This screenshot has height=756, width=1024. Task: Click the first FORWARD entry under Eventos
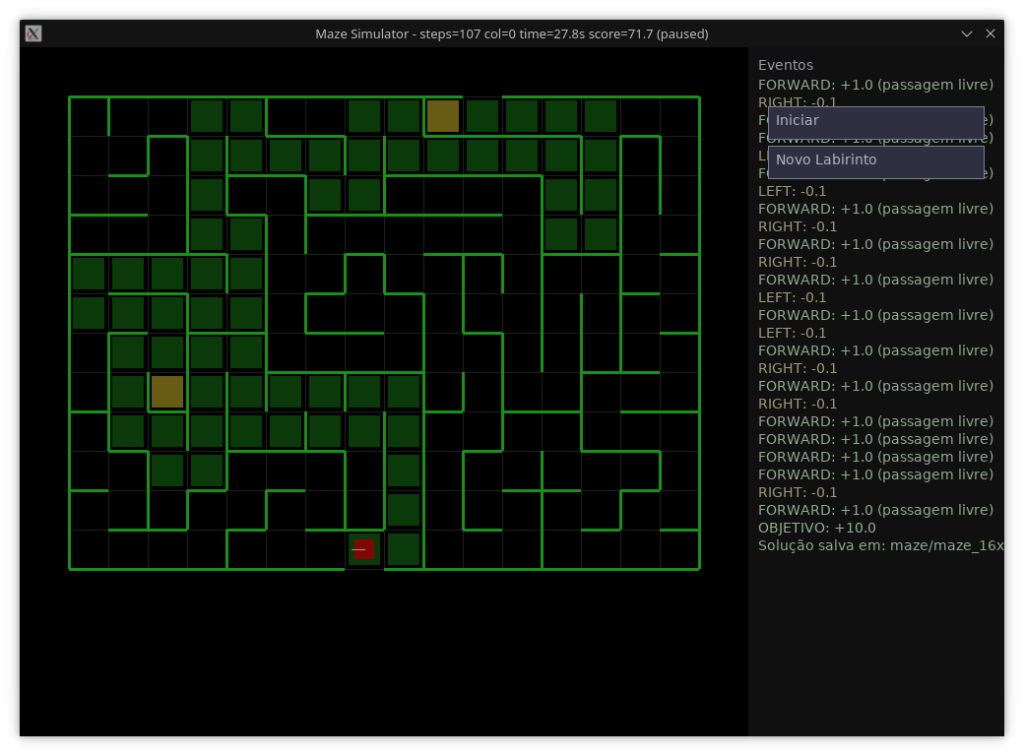click(875, 84)
